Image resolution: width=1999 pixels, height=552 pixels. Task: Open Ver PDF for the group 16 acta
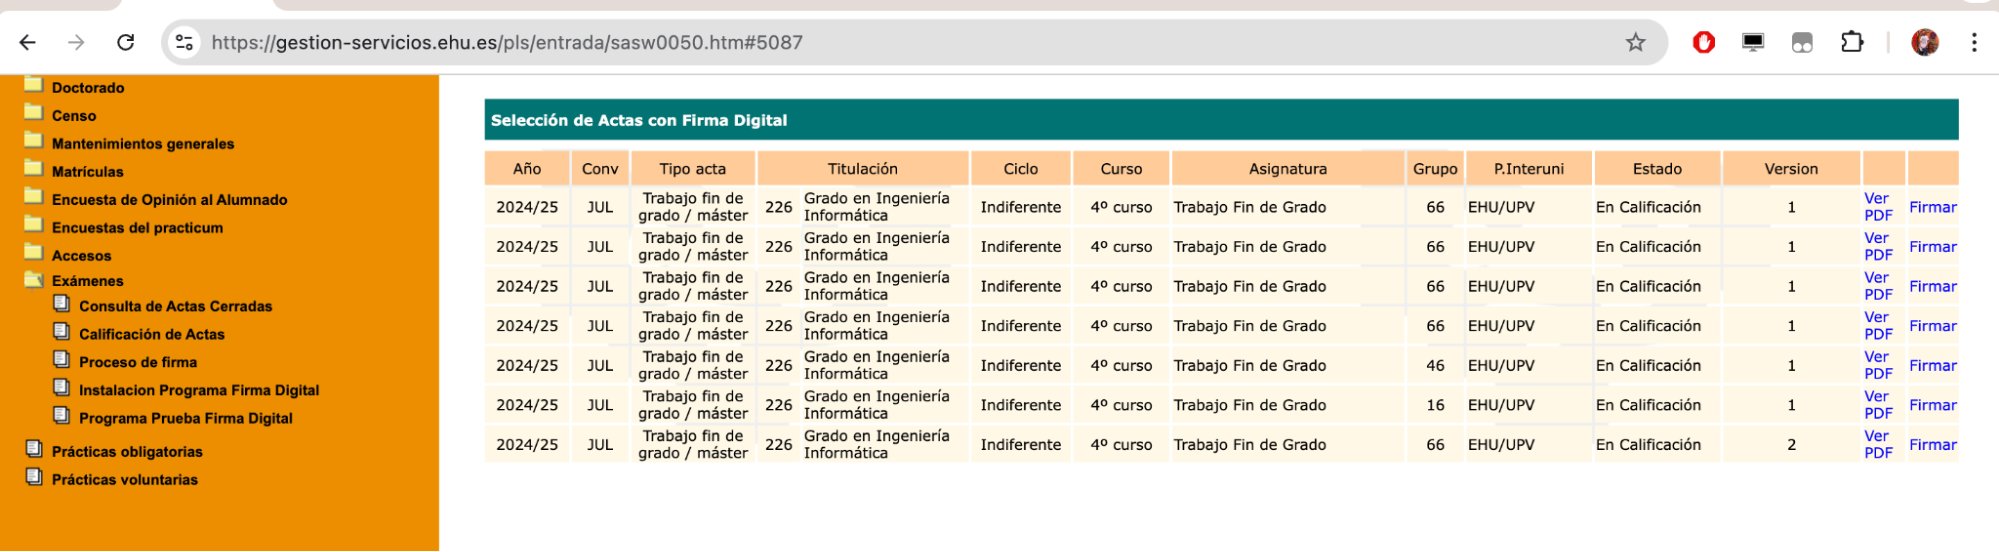pos(1877,405)
